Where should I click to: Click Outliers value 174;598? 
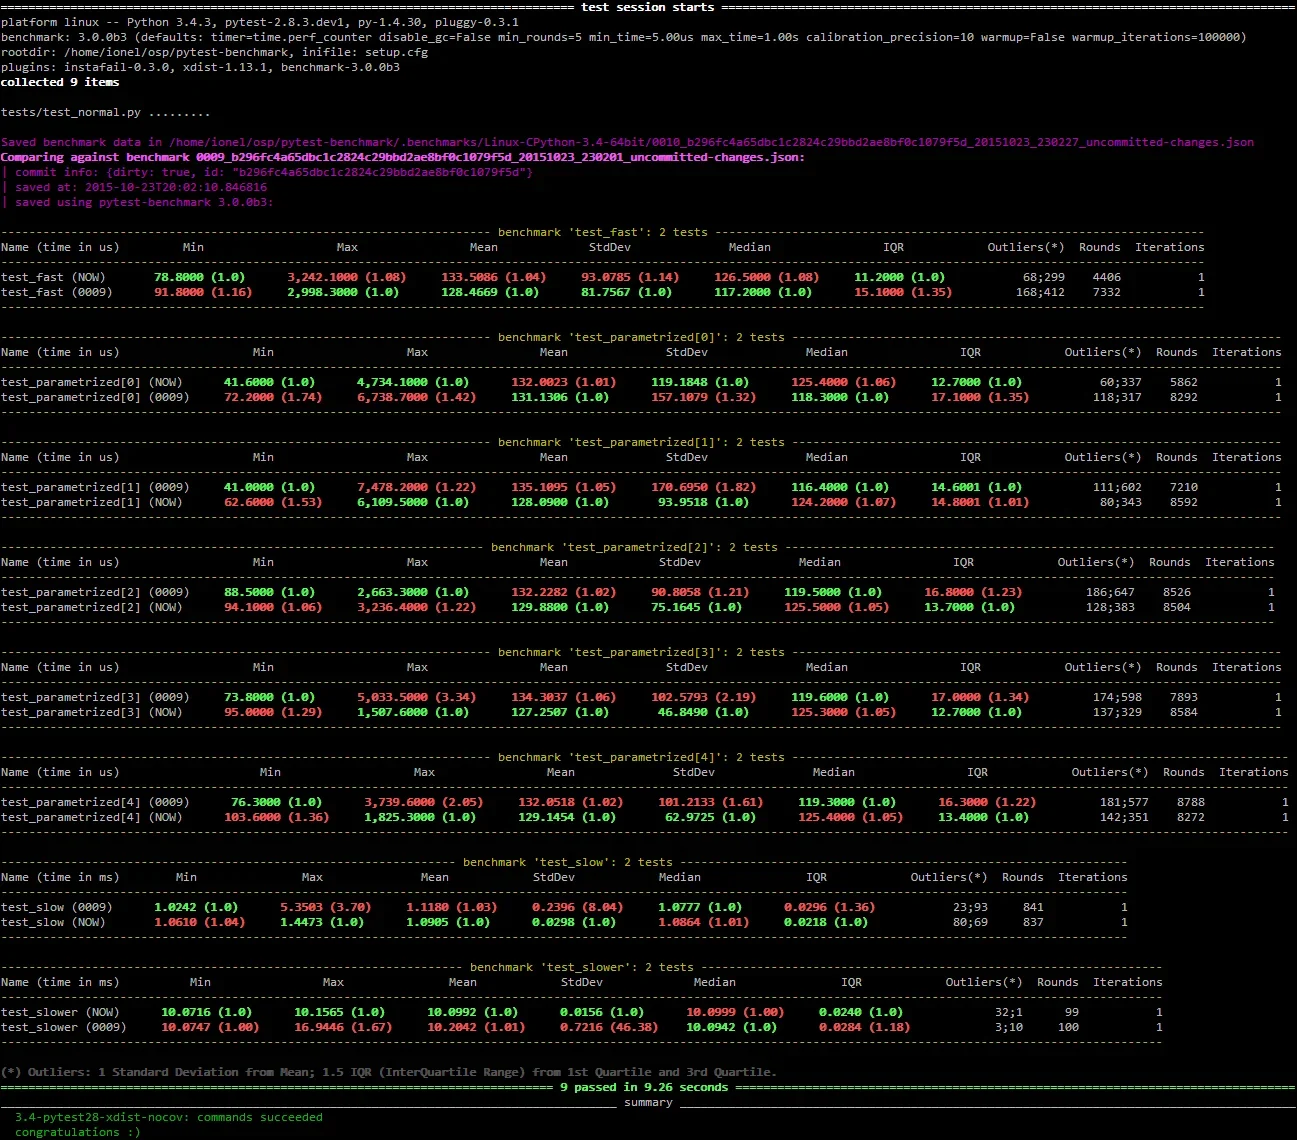[1117, 697]
